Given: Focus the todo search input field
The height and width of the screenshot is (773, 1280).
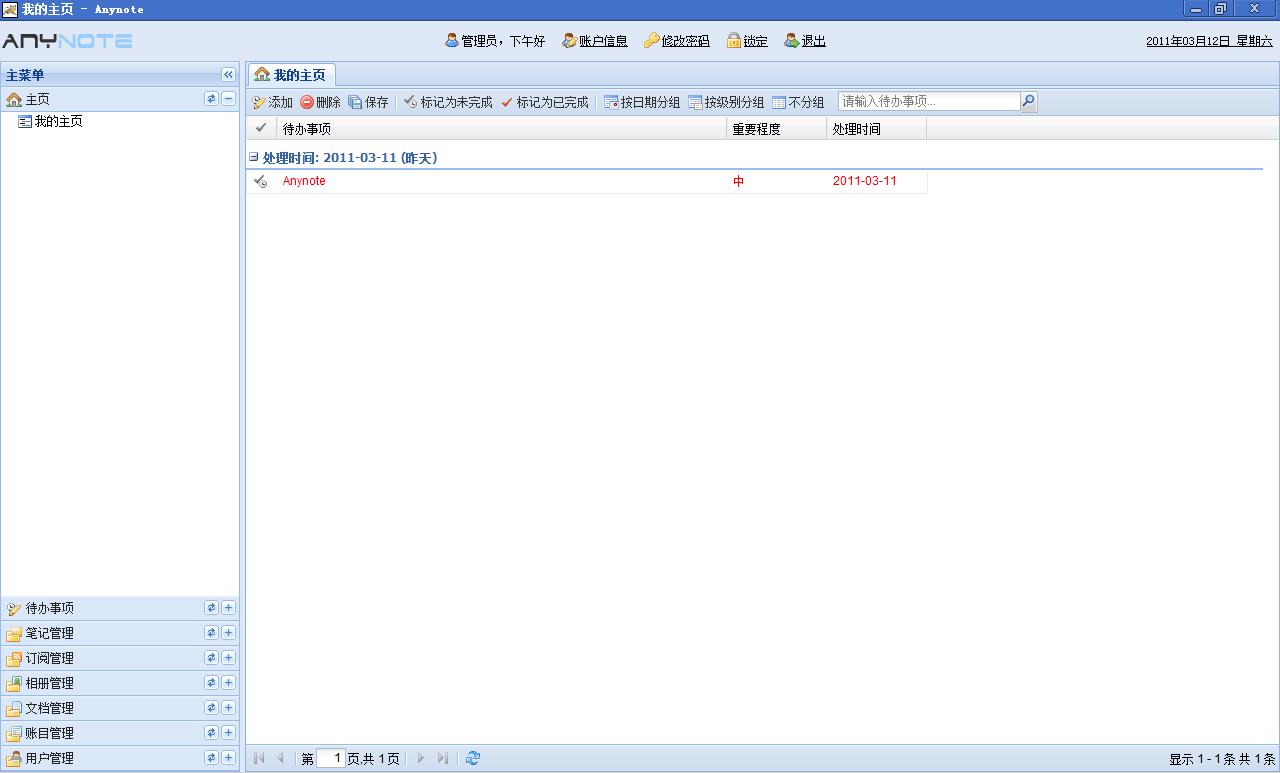Looking at the screenshot, I should [x=929, y=101].
